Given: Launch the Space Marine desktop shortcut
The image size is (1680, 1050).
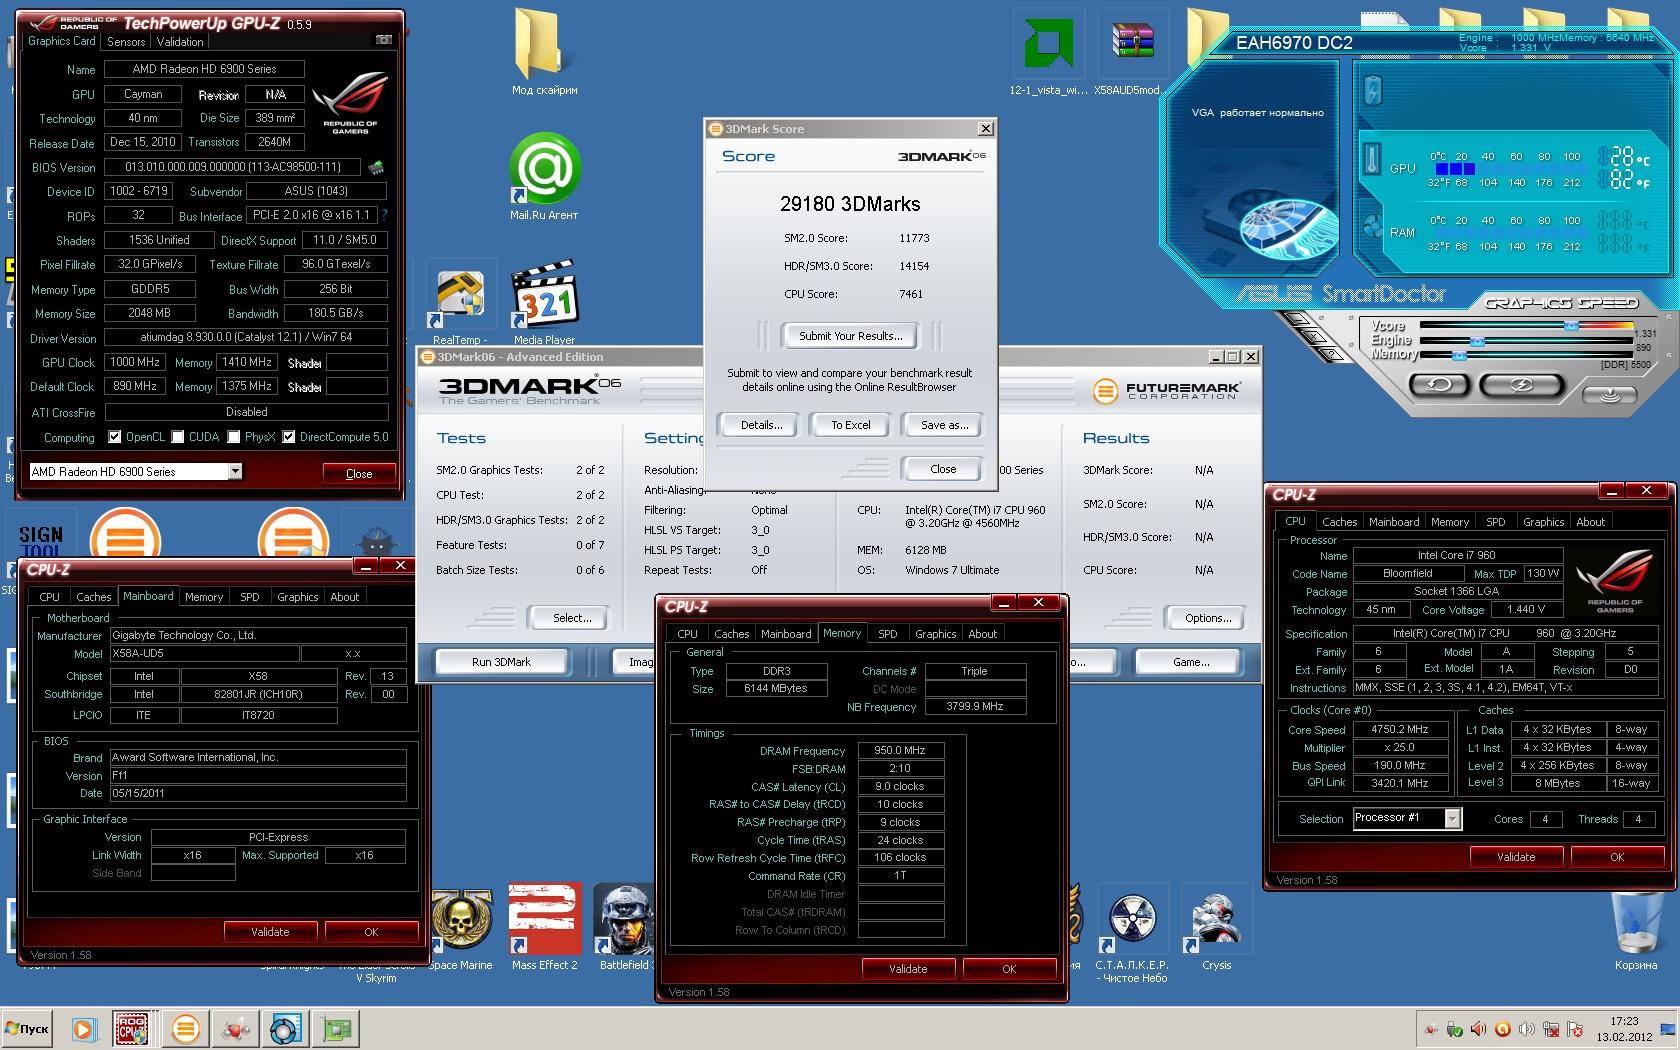Looking at the screenshot, I should [460, 930].
